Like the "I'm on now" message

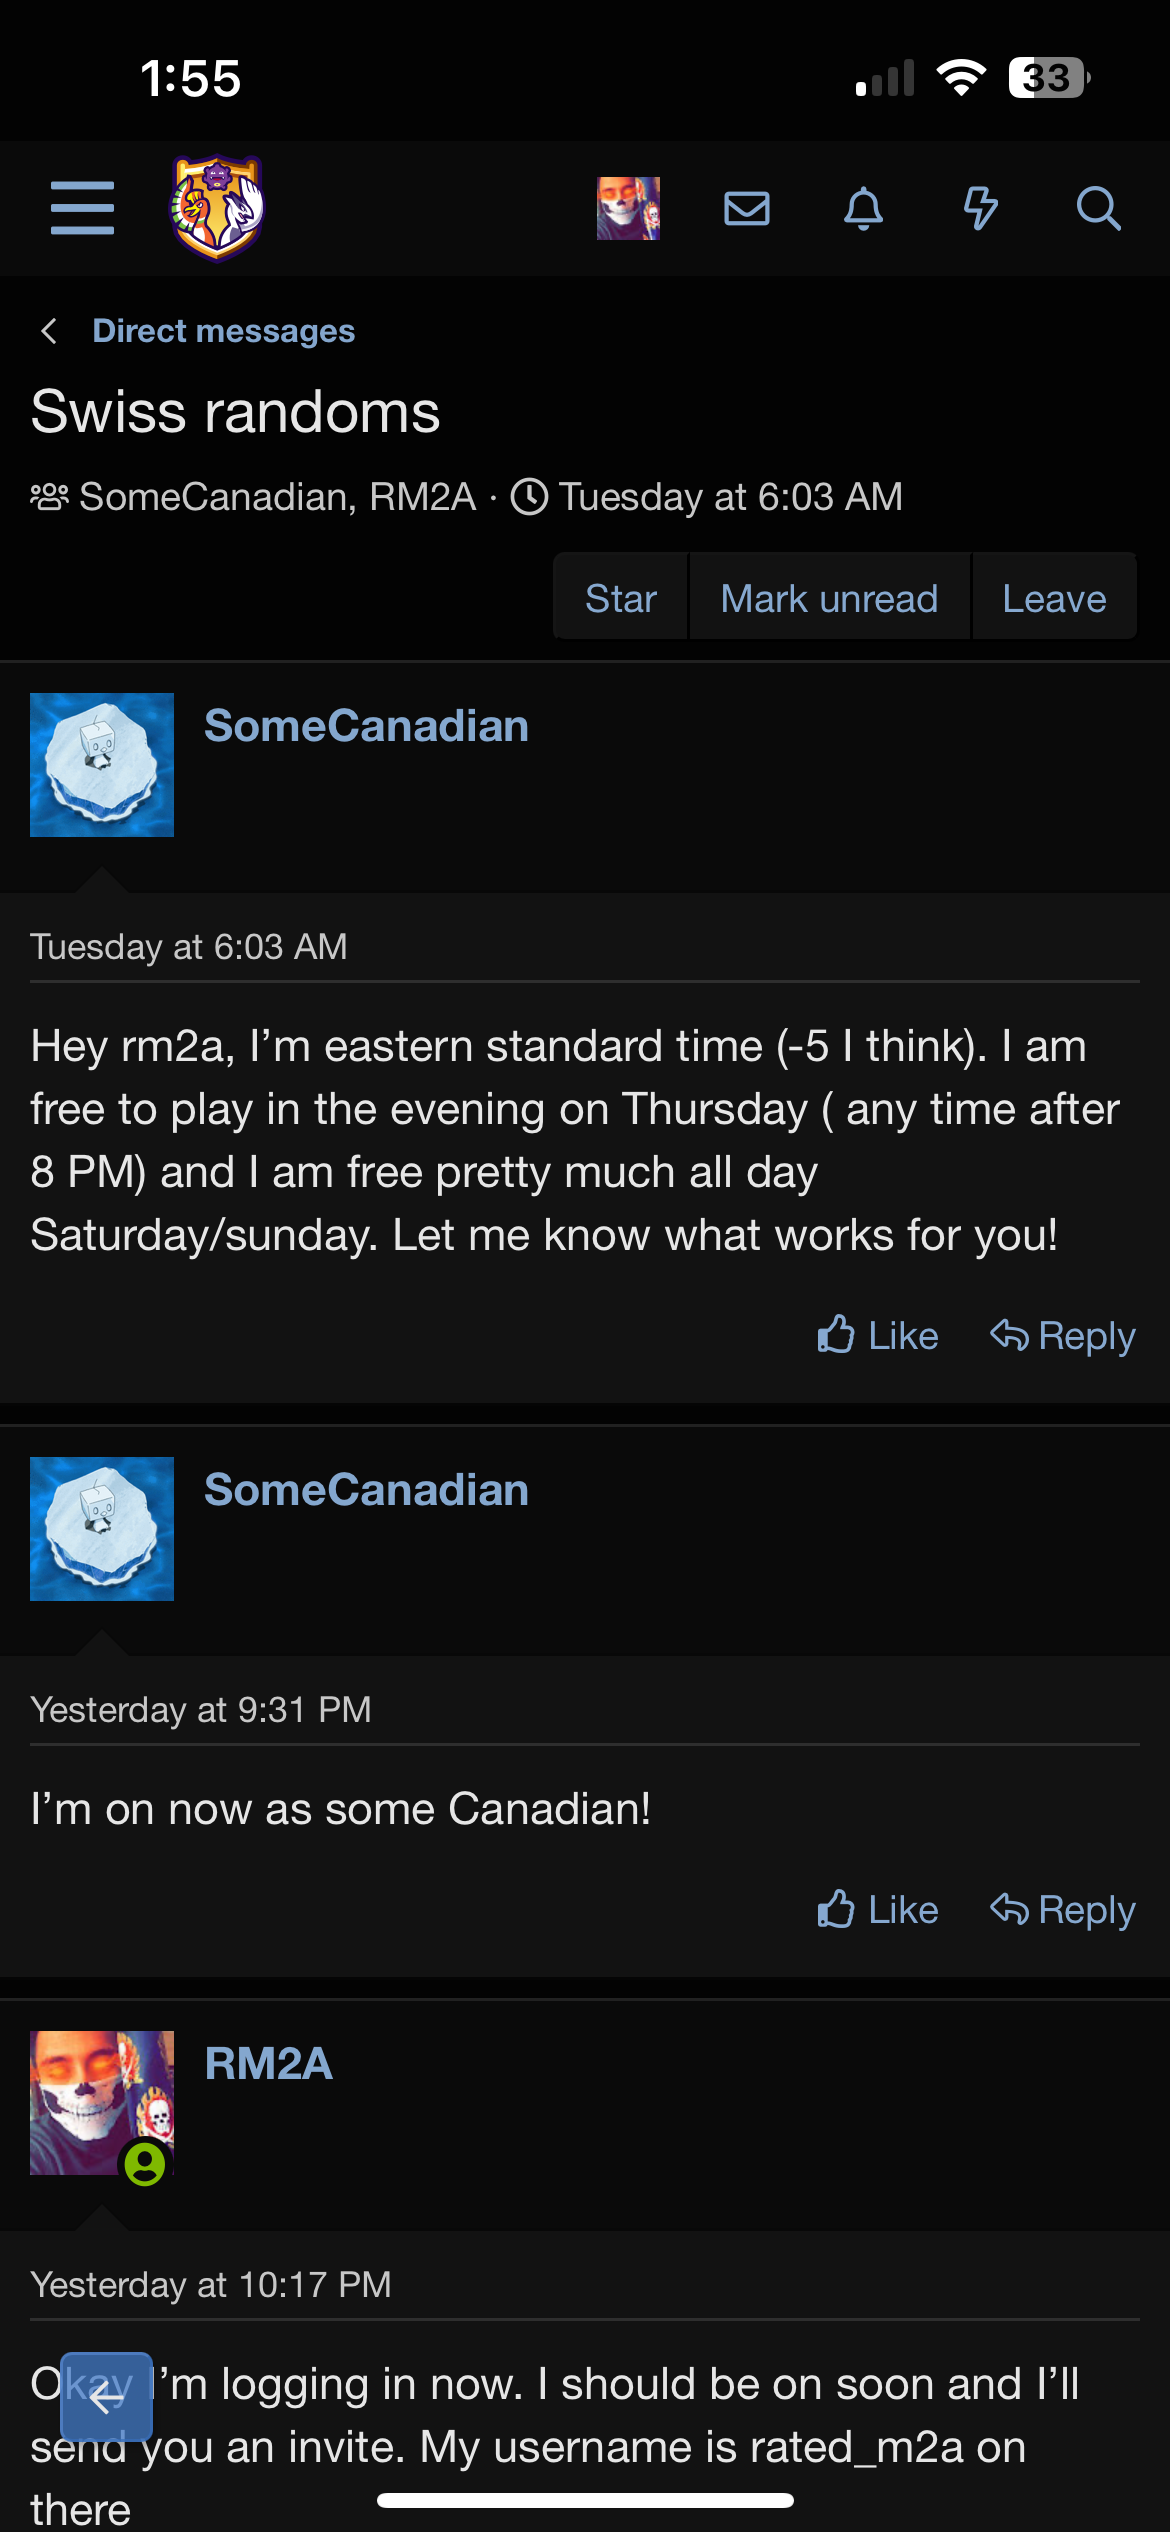(x=877, y=1910)
